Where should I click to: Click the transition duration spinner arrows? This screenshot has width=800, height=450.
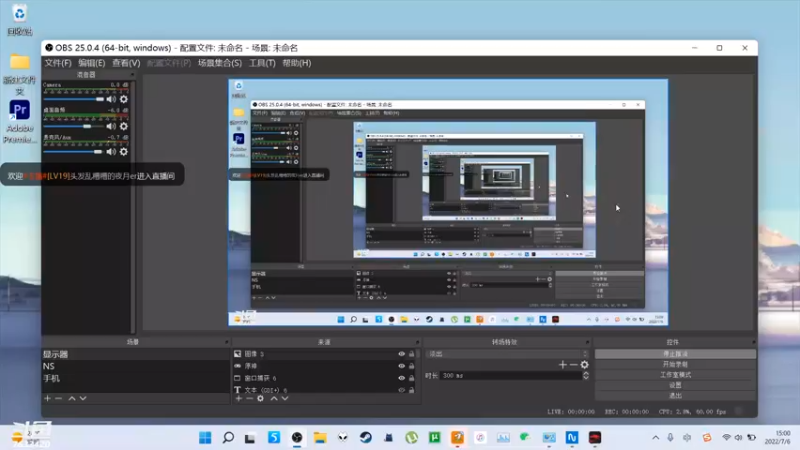pyautogui.click(x=586, y=376)
